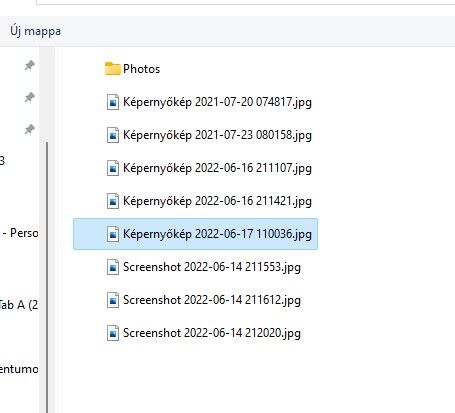This screenshot has width=455, height=413.
Task: Click image icon of highlighted Képernyőkép 2022-06-17 110036.jpg
Action: click(113, 234)
